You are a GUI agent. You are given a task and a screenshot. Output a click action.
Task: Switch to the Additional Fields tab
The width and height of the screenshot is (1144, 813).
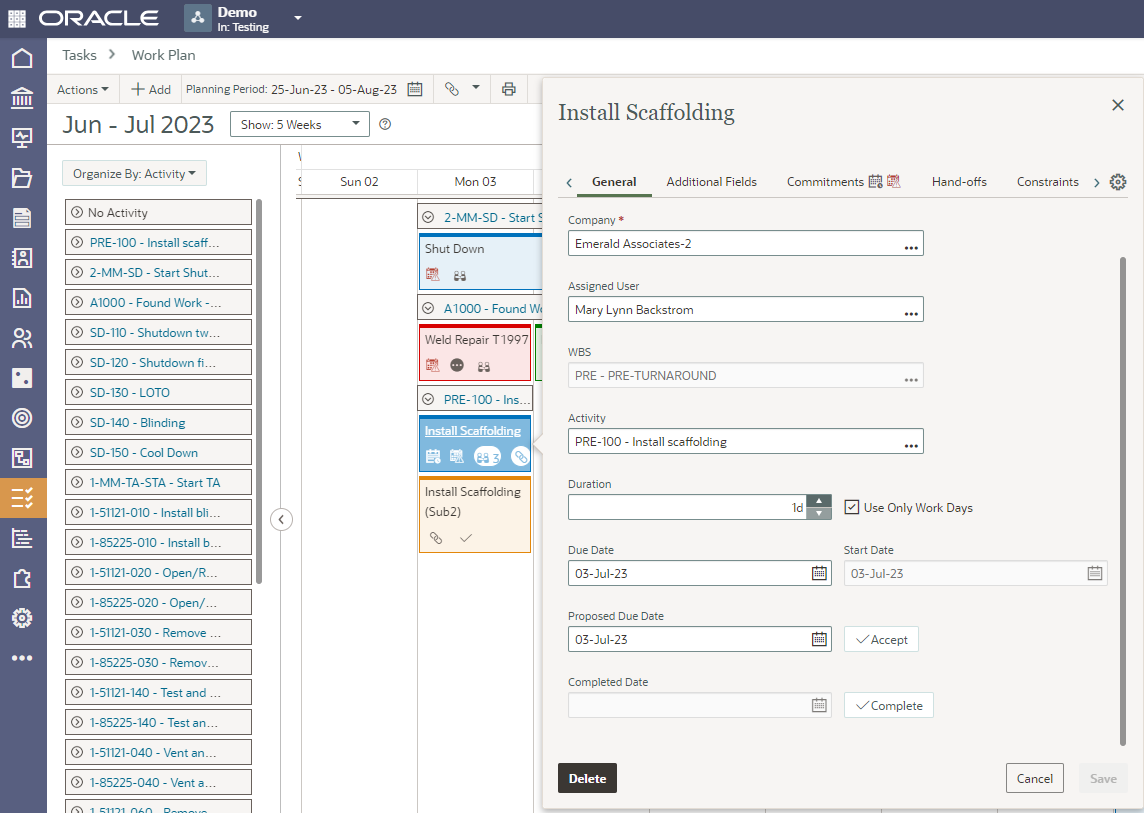point(711,182)
